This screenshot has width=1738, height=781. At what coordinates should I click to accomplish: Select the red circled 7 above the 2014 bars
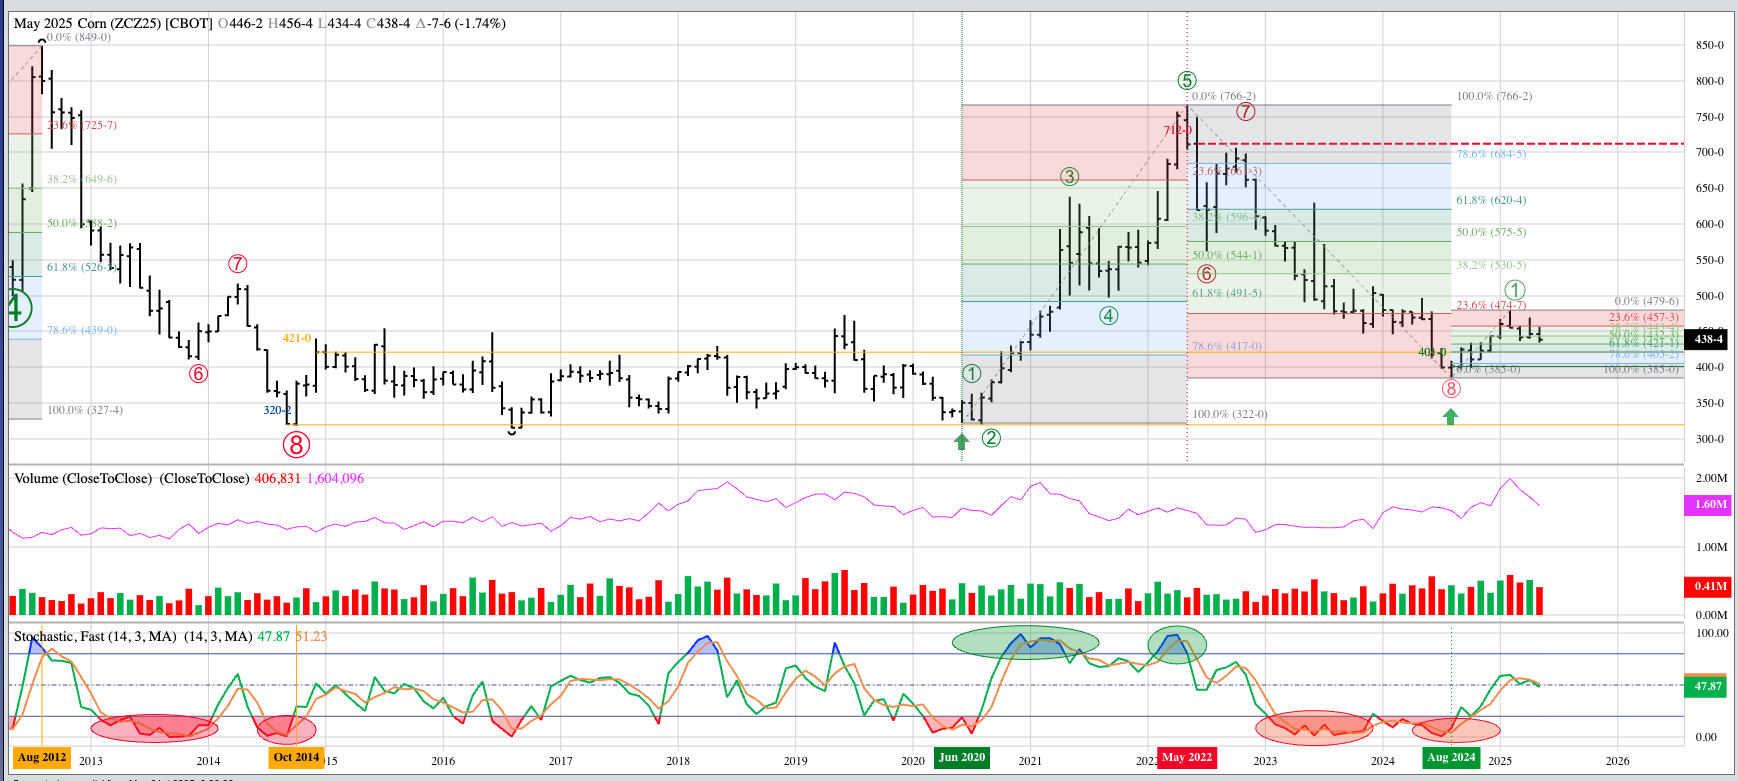tap(237, 264)
